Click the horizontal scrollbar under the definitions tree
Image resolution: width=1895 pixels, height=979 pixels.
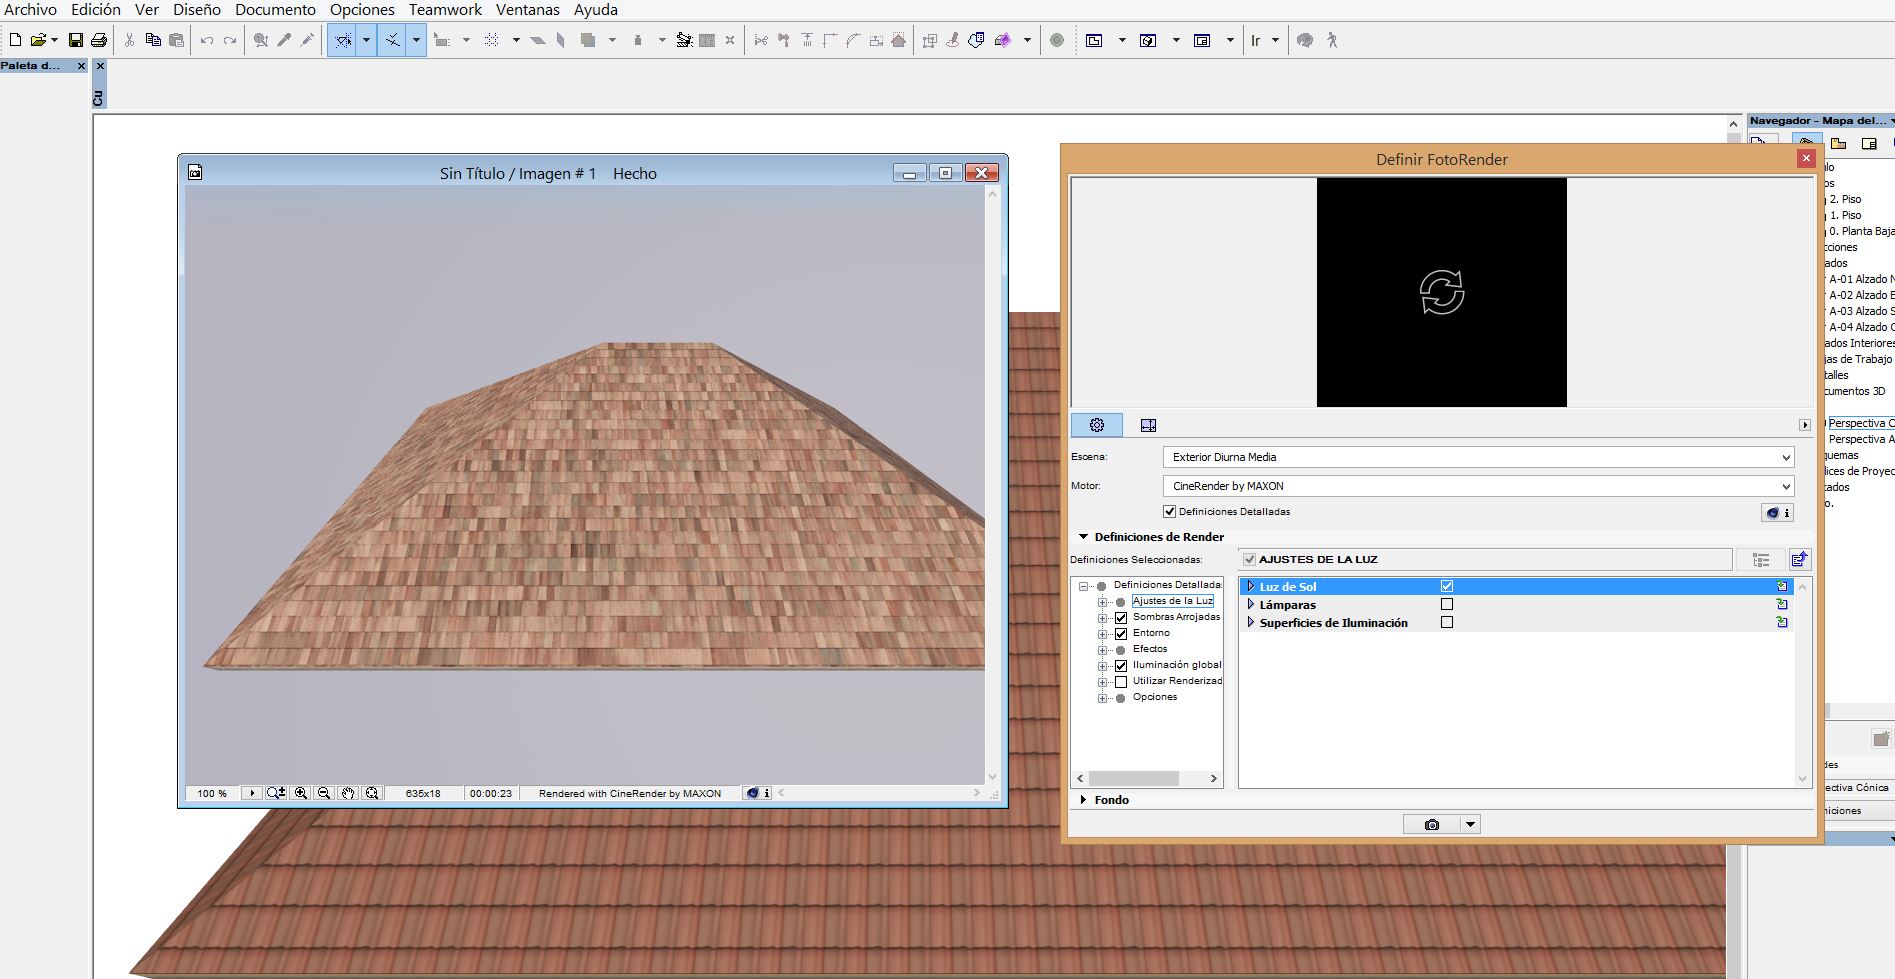pyautogui.click(x=1133, y=778)
